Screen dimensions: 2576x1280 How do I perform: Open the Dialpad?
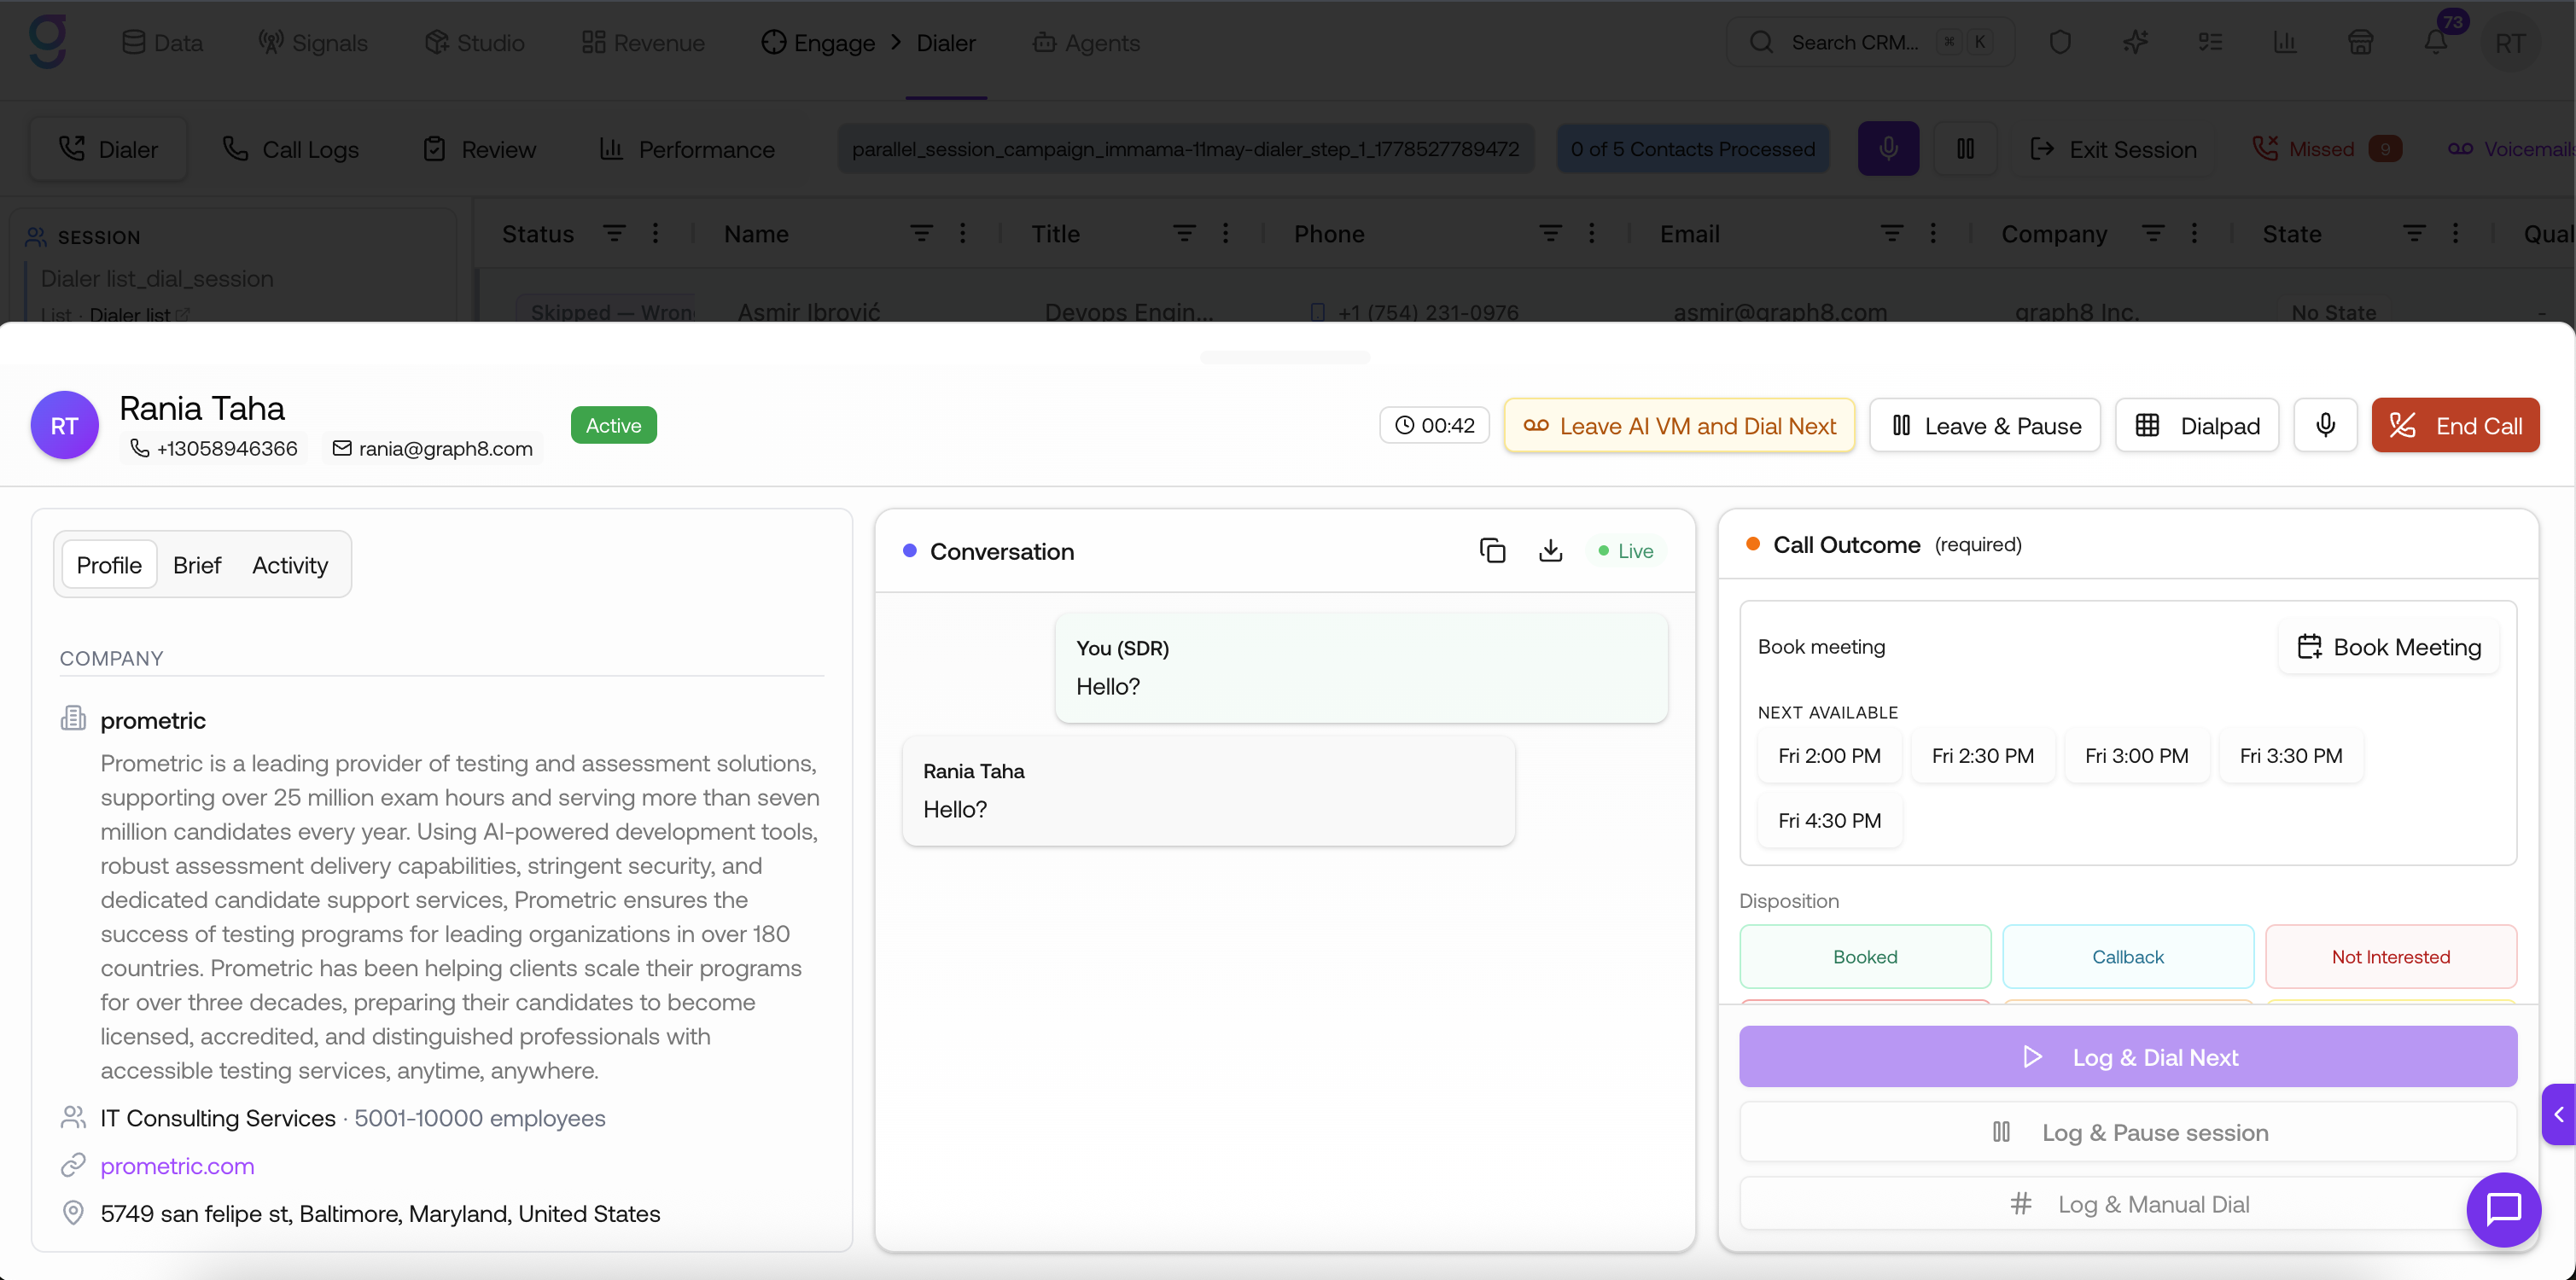(2197, 425)
